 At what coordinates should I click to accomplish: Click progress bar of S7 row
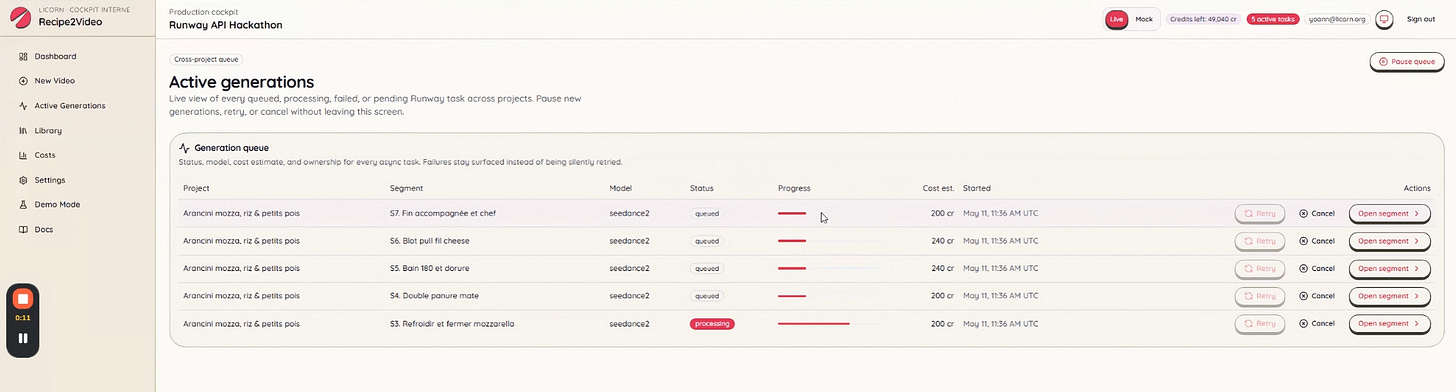830,213
